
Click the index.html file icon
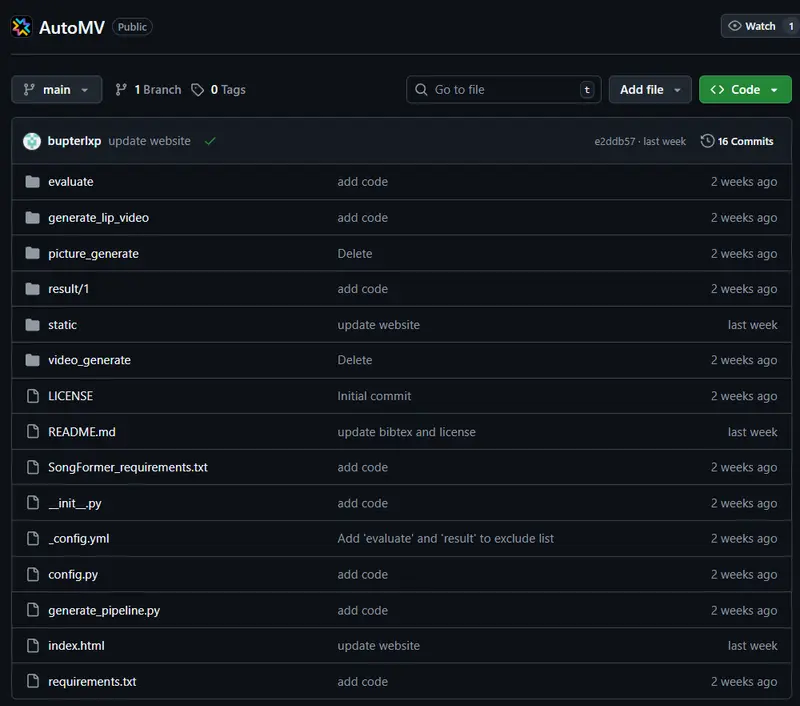[32, 646]
